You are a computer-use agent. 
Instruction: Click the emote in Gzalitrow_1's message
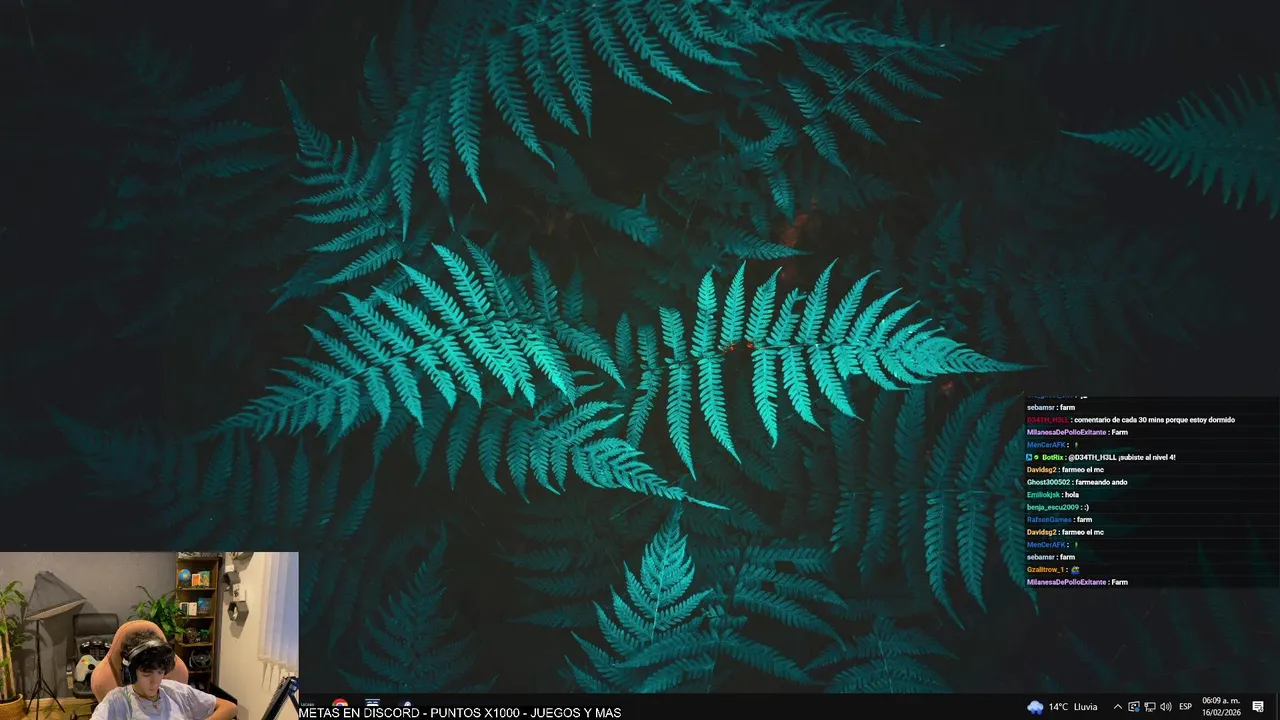click(1075, 570)
